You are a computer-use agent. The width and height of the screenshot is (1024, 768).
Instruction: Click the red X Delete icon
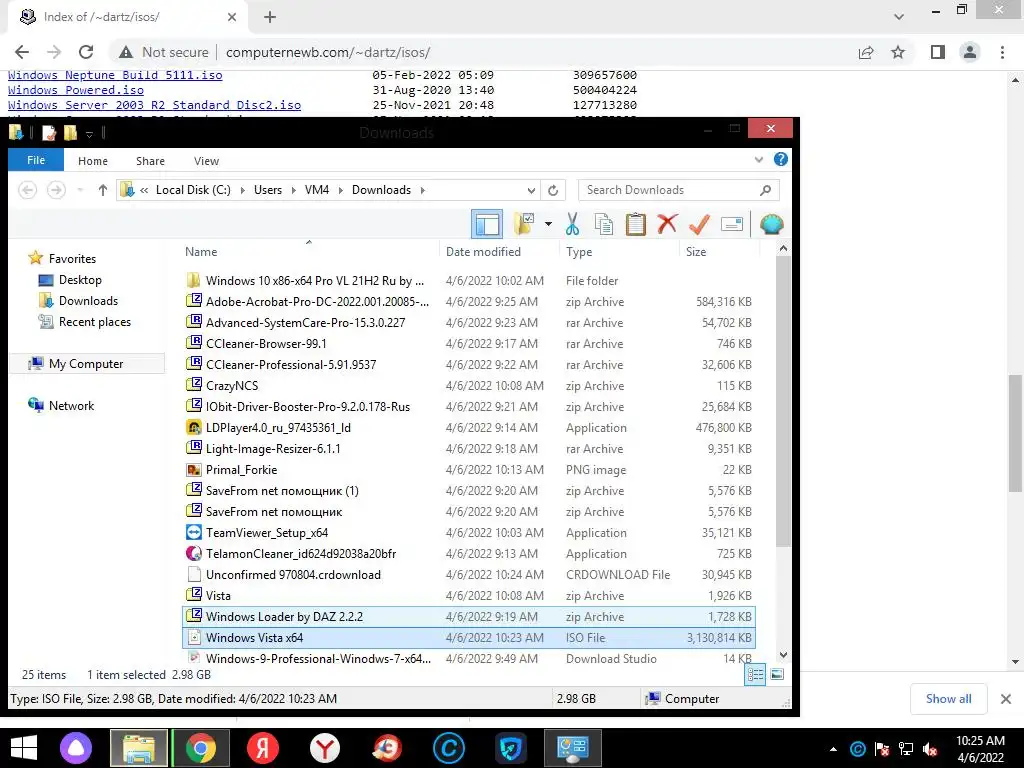tap(667, 225)
